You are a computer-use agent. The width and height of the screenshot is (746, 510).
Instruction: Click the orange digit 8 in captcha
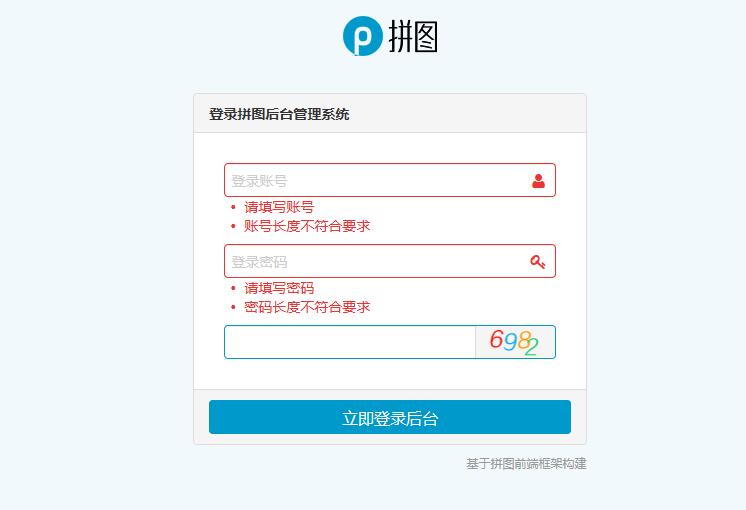pyautogui.click(x=524, y=341)
